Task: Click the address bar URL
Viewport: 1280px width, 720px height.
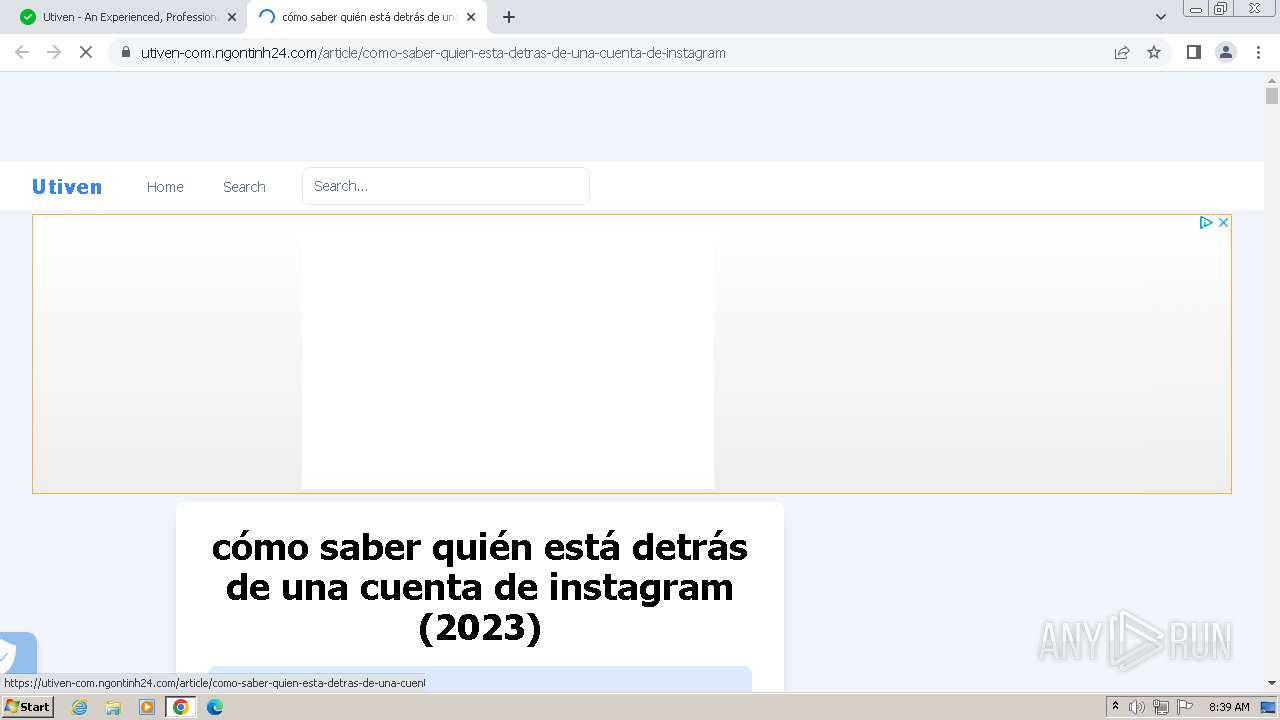Action: [433, 53]
